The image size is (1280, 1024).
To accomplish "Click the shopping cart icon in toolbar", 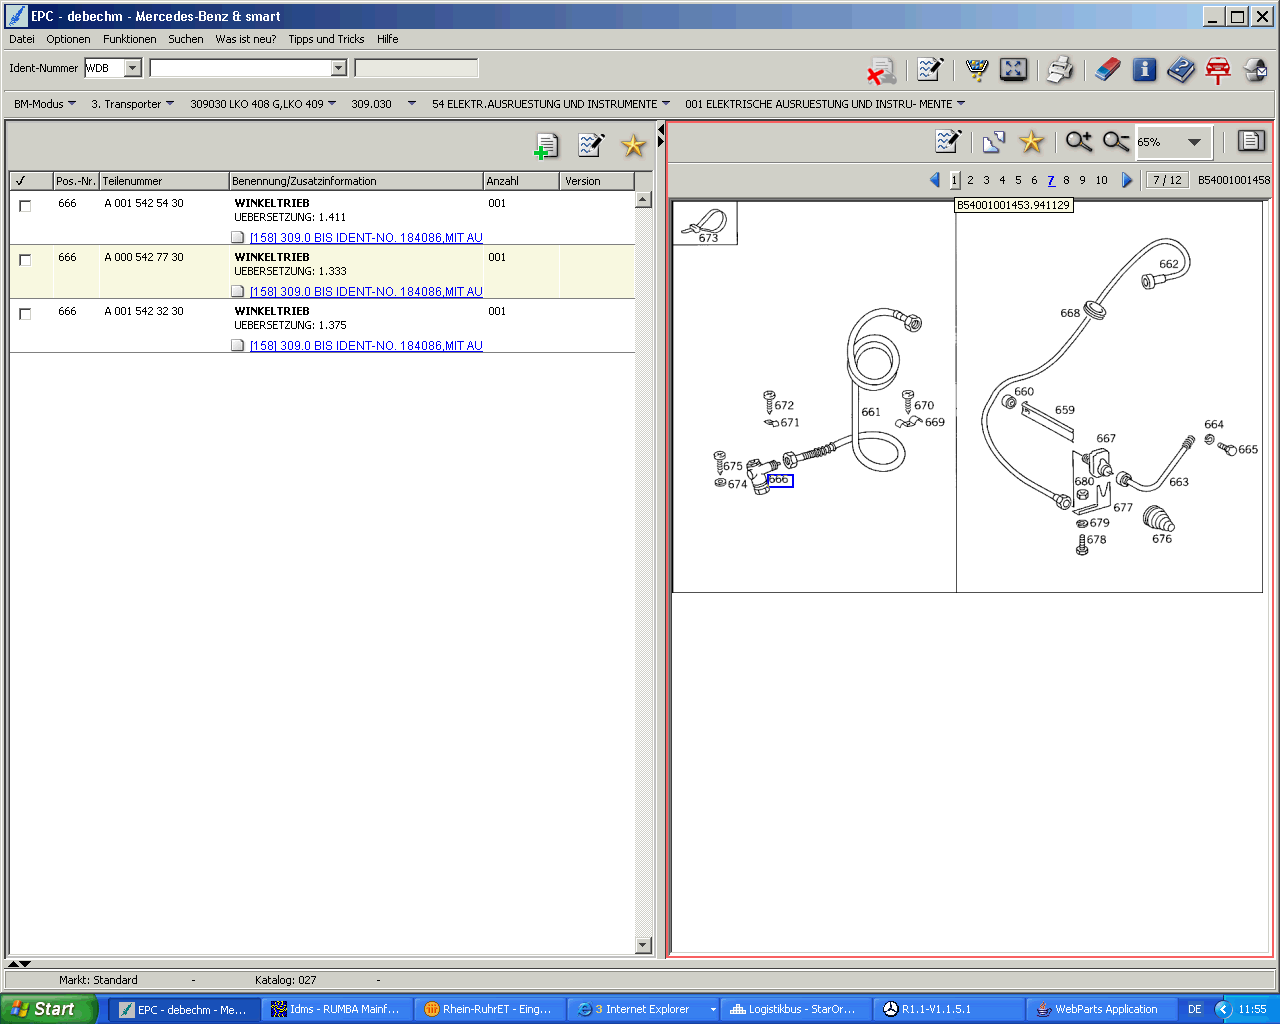I will click(976, 69).
